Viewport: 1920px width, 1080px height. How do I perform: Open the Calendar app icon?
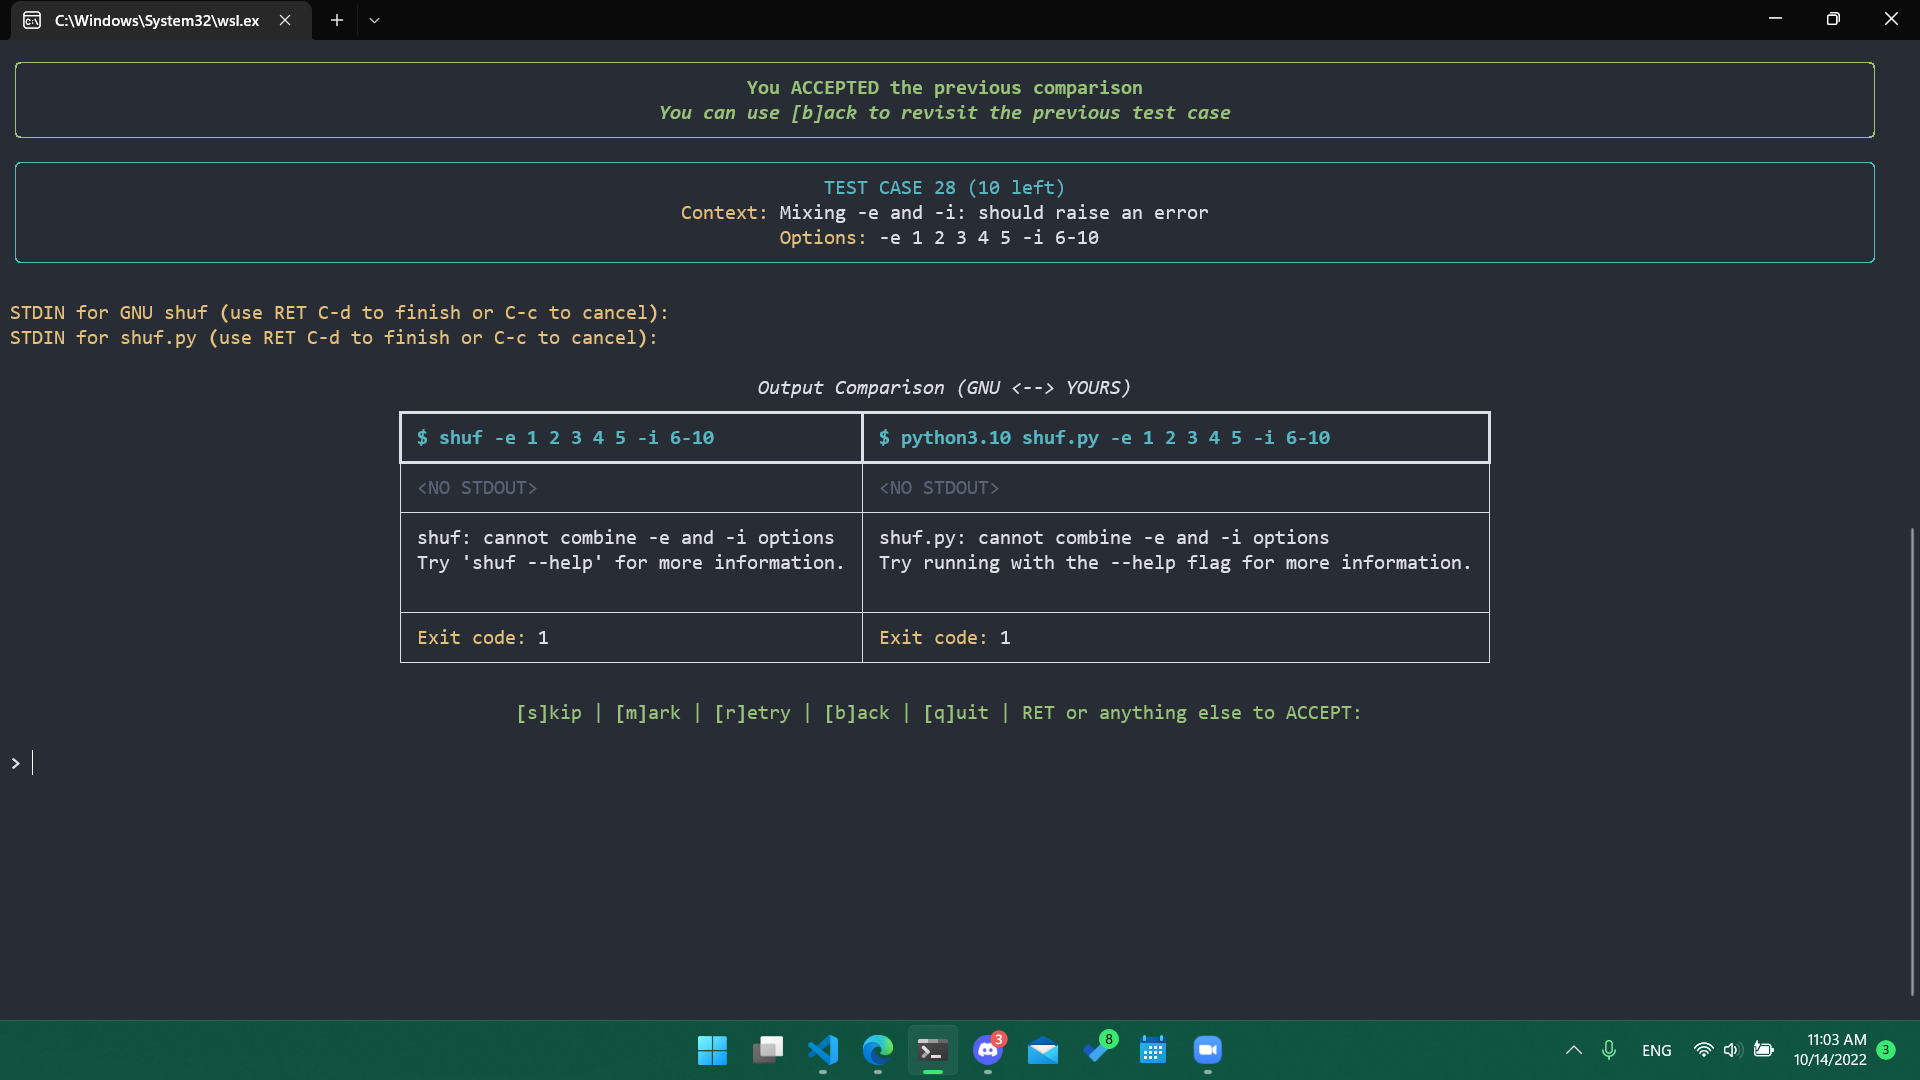[x=1152, y=1050]
